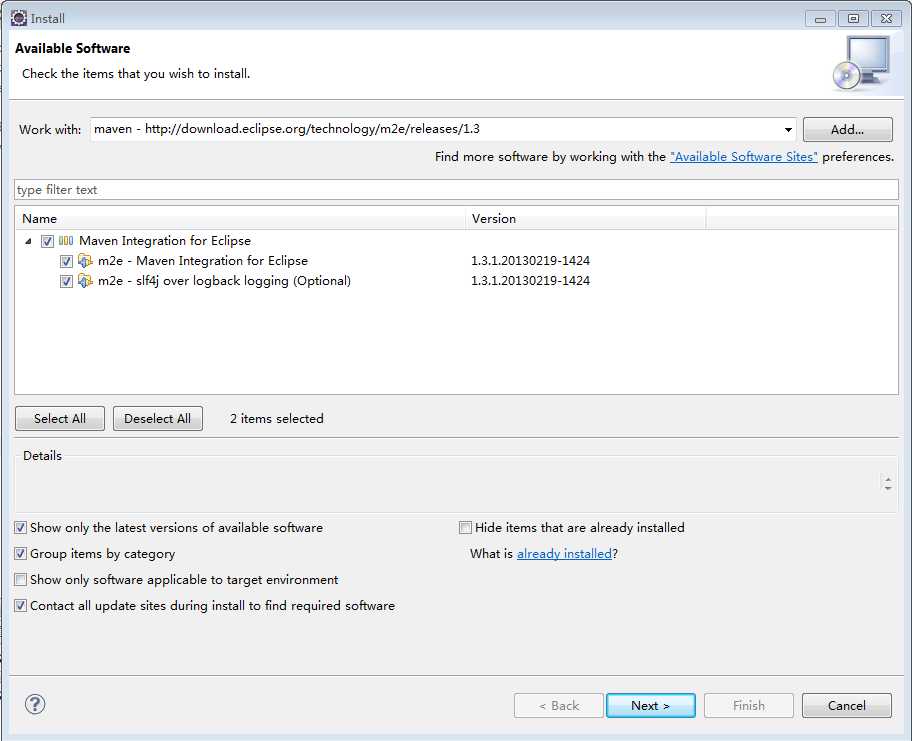Click the Version column header
The image size is (912, 741).
[586, 219]
